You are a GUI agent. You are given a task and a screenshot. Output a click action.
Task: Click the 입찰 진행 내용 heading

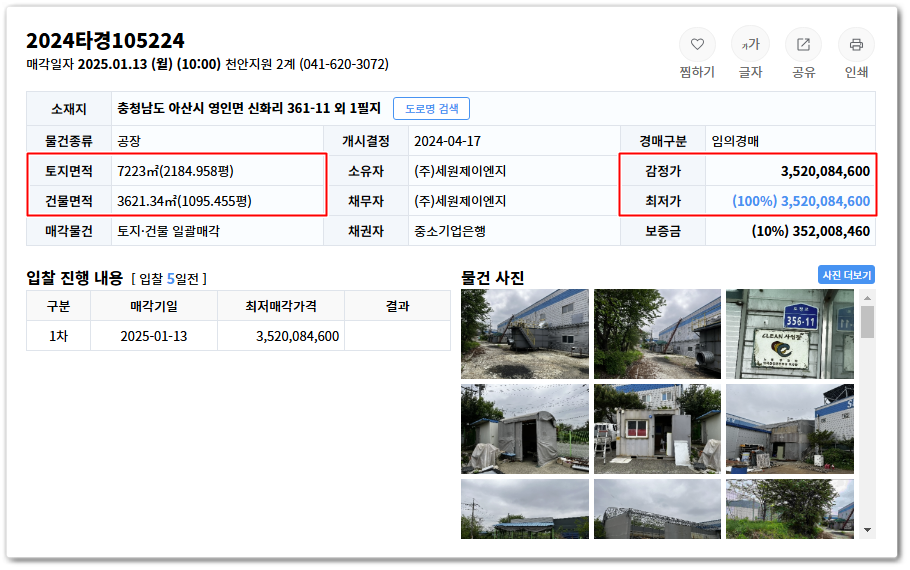pos(75,277)
